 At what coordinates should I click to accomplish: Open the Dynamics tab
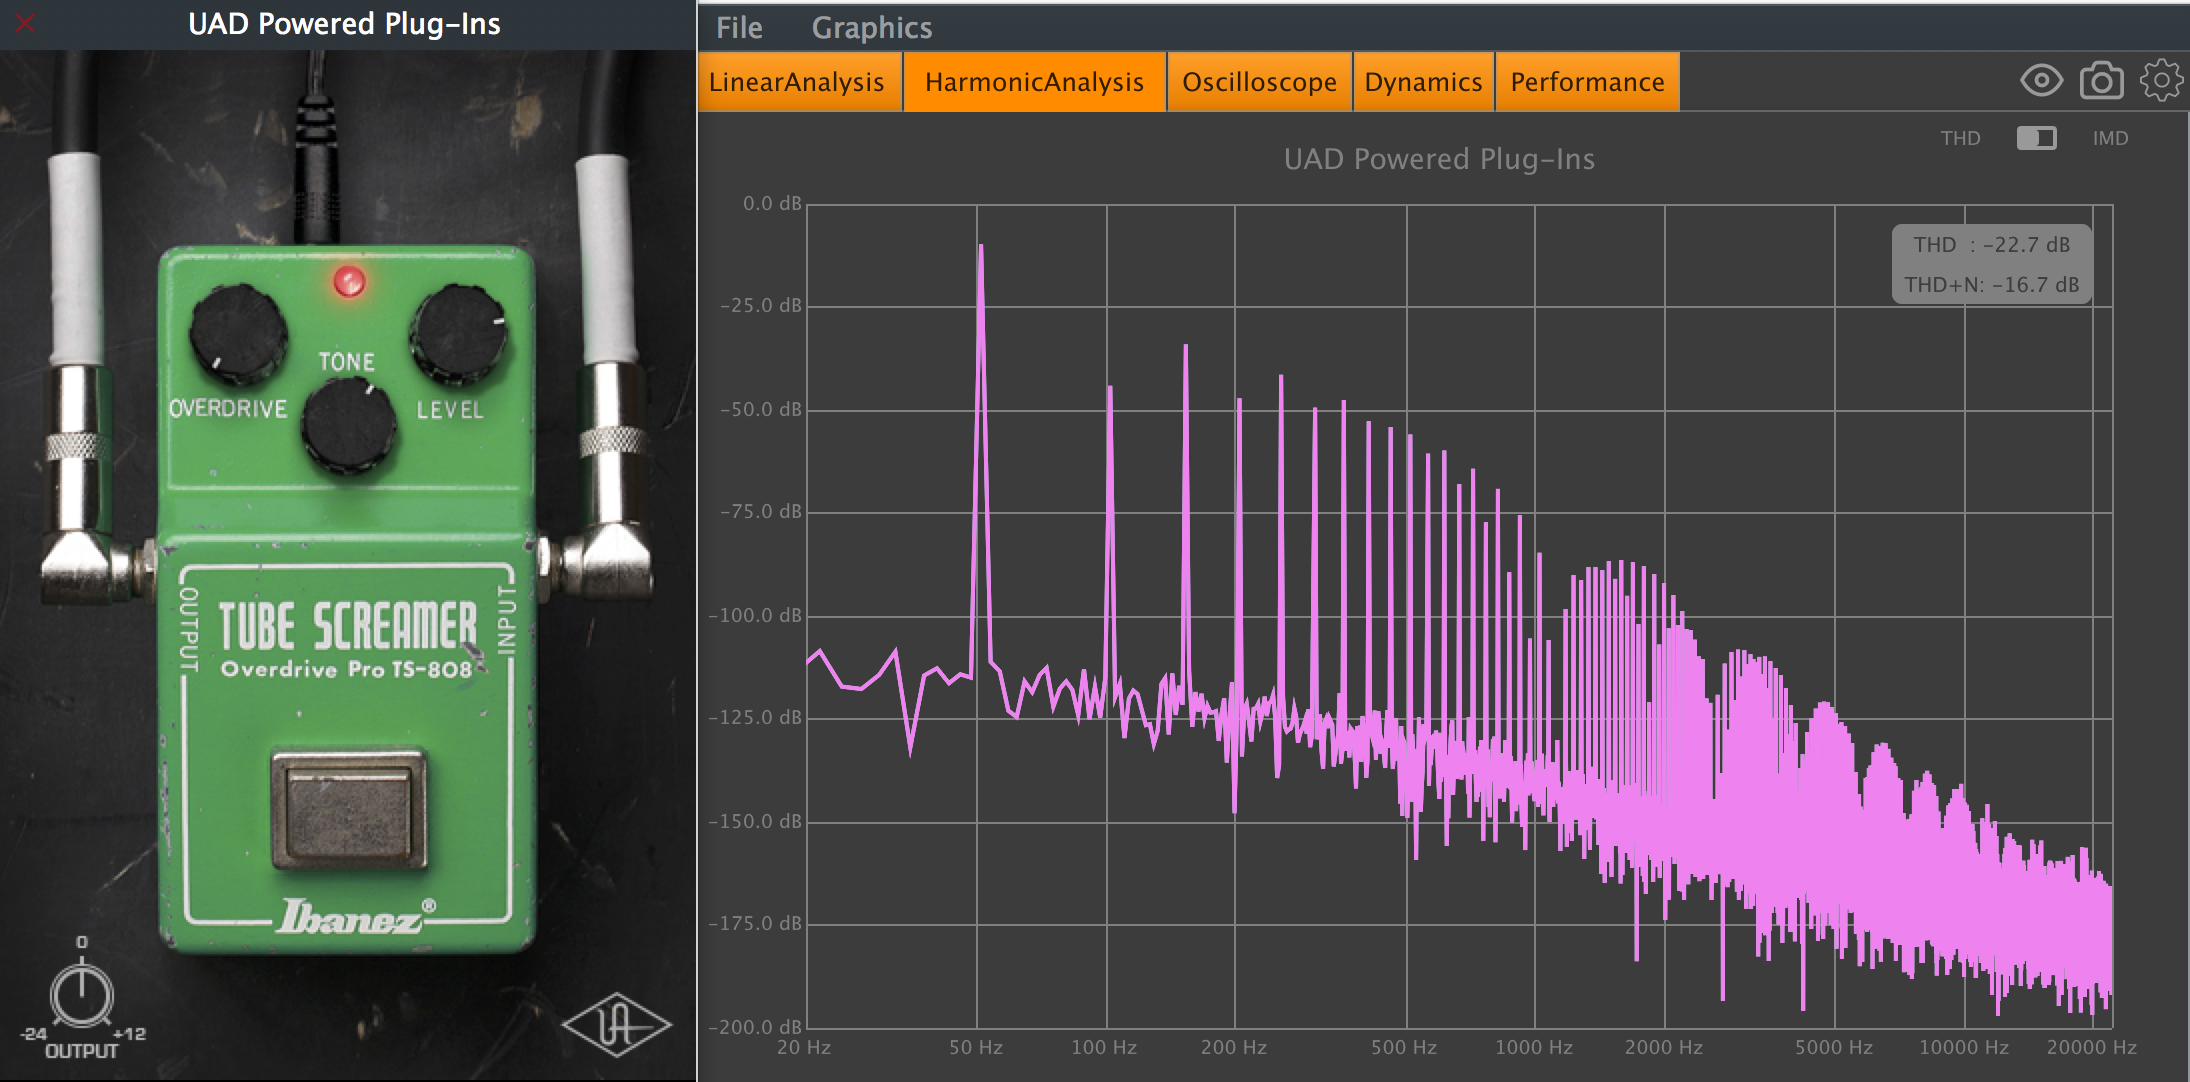[1423, 82]
